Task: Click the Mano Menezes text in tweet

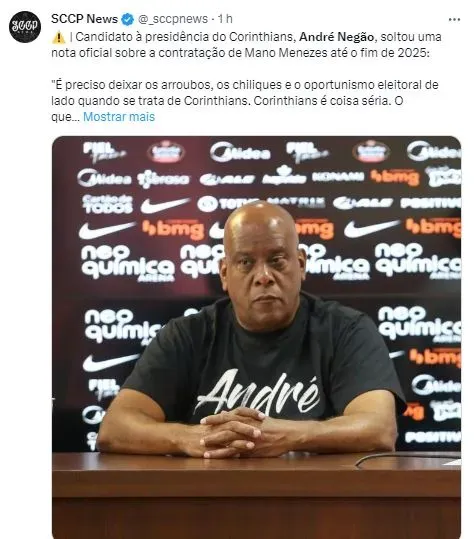Action: (x=283, y=53)
